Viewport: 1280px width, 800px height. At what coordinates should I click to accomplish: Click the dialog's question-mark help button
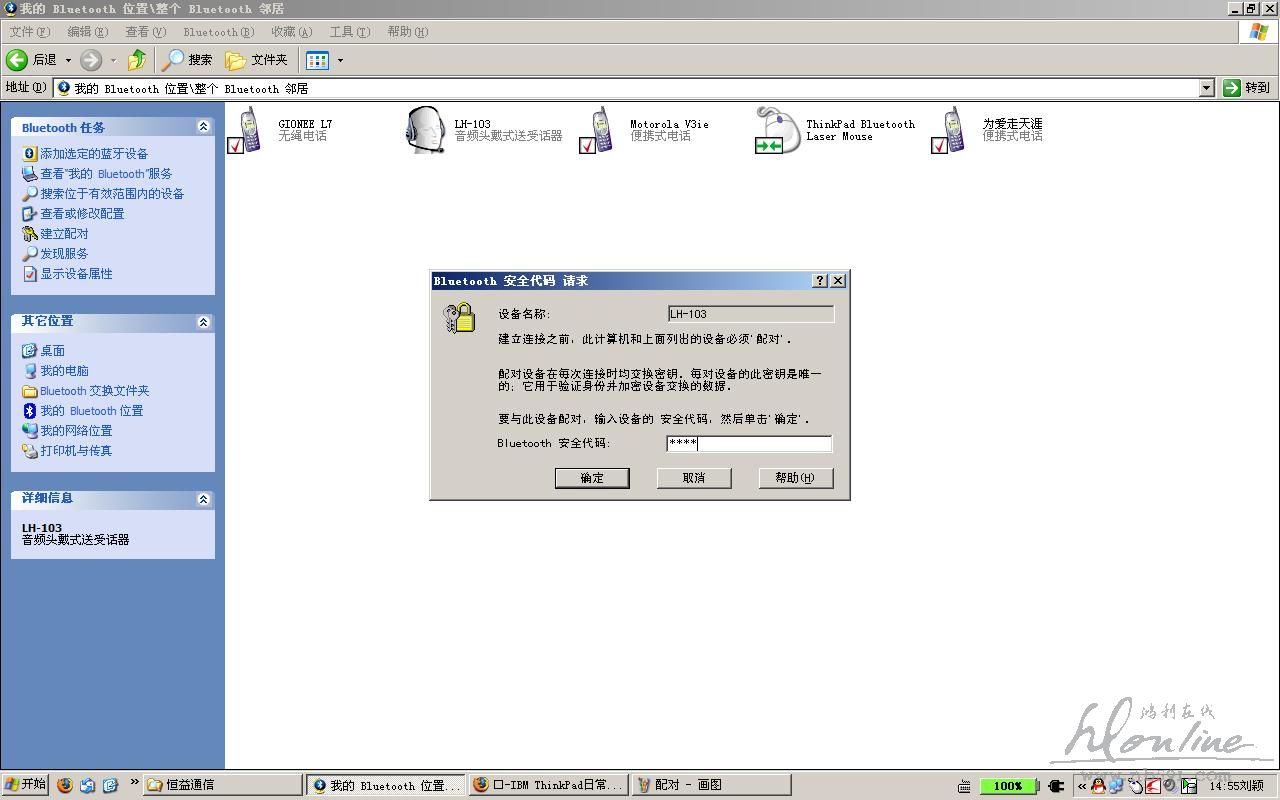pos(821,281)
